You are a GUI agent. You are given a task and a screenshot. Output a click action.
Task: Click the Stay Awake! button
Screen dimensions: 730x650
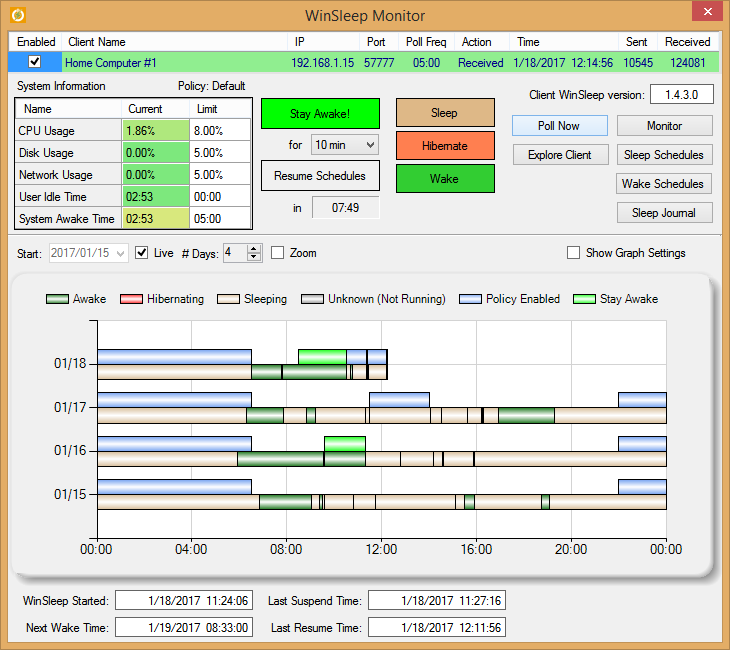[320, 114]
